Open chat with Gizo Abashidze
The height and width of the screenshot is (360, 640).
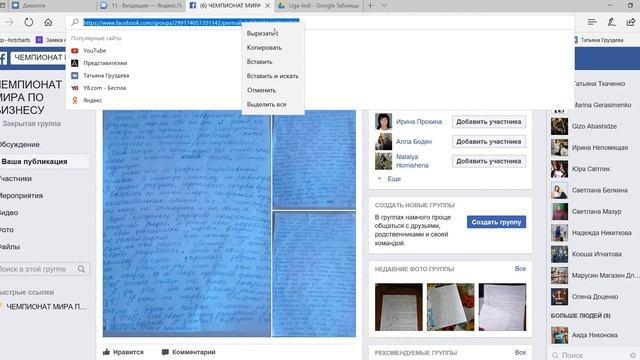[x=593, y=127]
